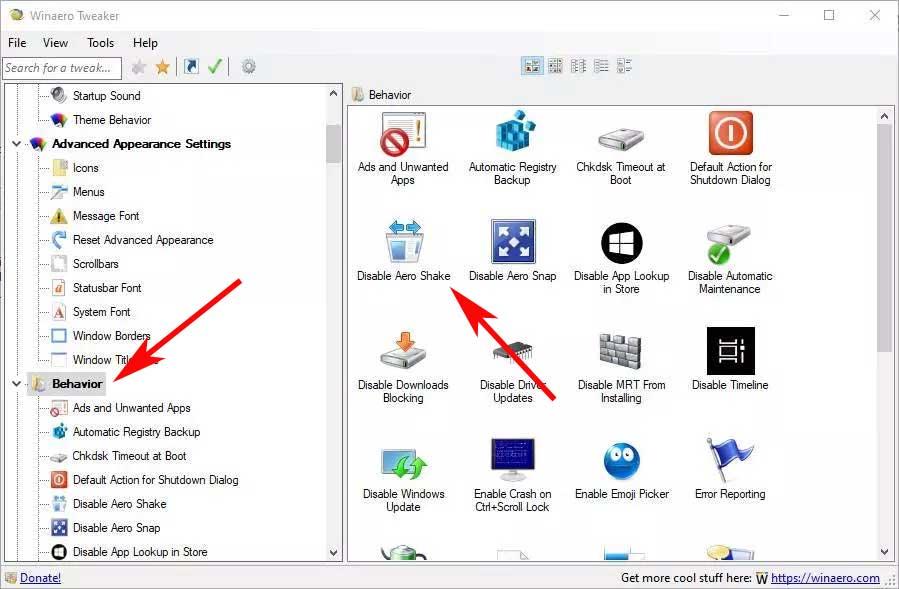Select Theme Behavior in tree
The width and height of the screenshot is (899, 589).
(112, 120)
